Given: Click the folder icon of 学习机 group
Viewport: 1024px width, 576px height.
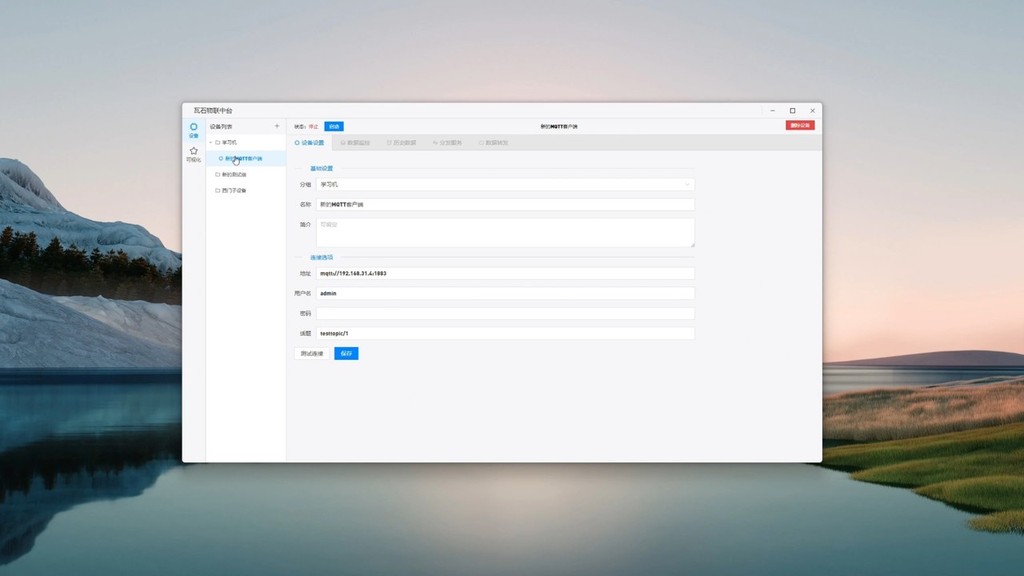Looking at the screenshot, I should (x=218, y=142).
